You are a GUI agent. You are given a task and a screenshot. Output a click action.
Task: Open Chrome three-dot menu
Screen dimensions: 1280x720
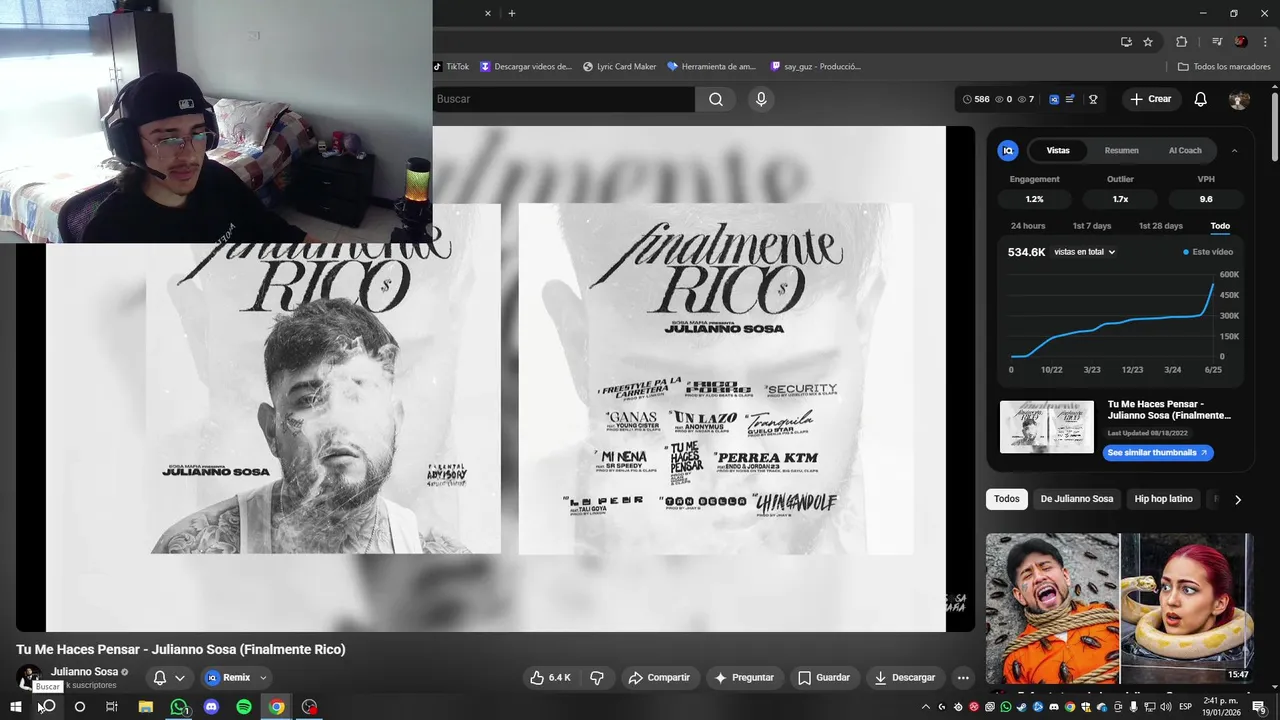point(1264,42)
